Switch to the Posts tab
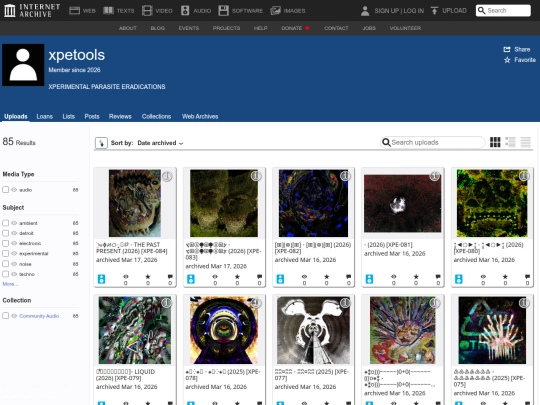This screenshot has height=405, width=540. click(92, 116)
